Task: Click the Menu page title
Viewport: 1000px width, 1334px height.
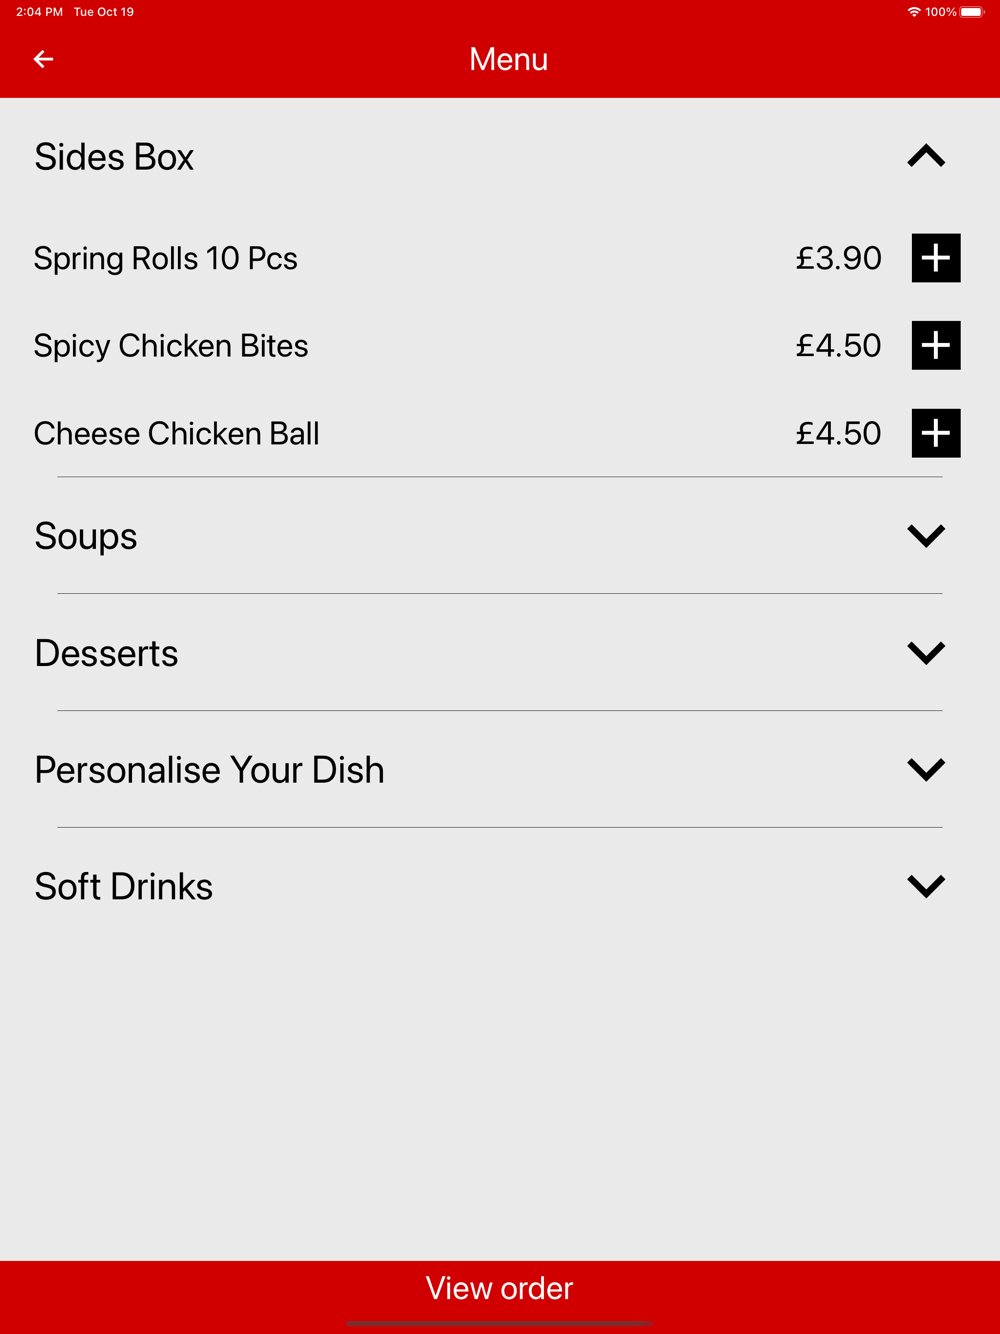Action: click(508, 59)
